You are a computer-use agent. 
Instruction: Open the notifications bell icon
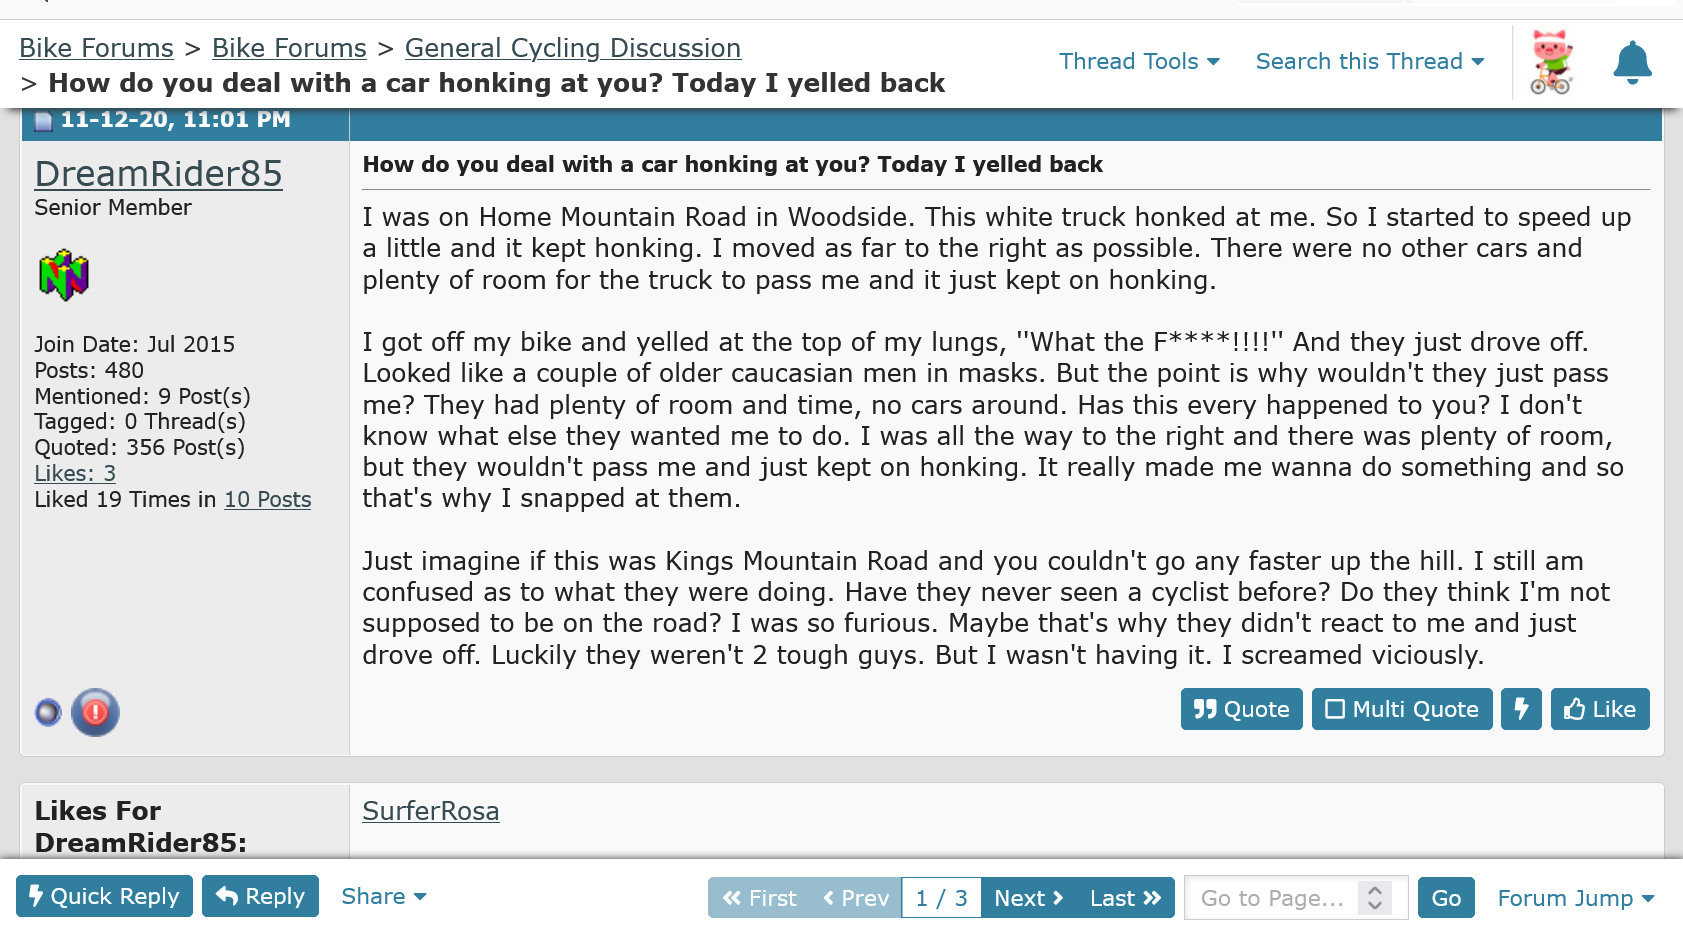point(1632,62)
